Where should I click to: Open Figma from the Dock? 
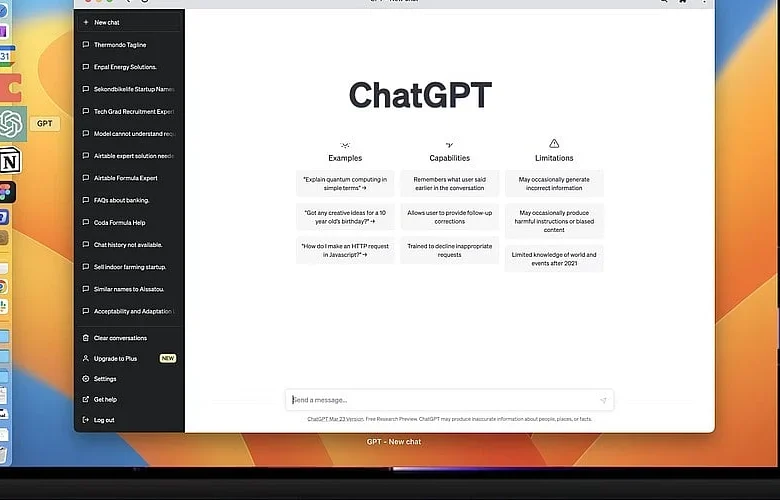[7, 192]
